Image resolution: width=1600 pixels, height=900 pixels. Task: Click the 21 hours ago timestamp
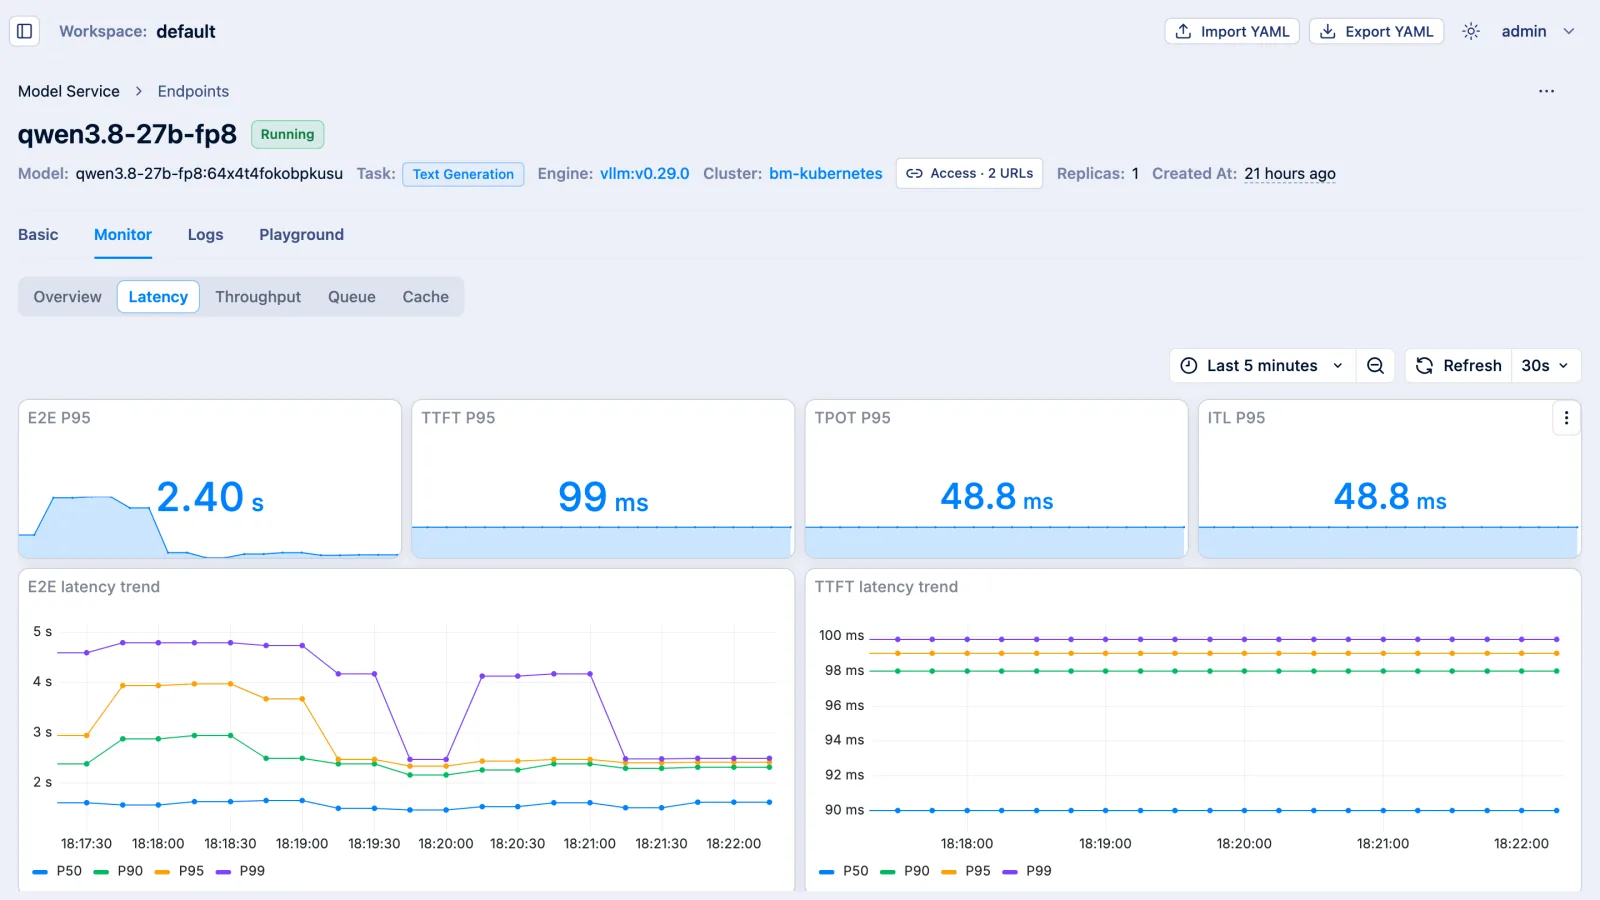pyautogui.click(x=1290, y=173)
